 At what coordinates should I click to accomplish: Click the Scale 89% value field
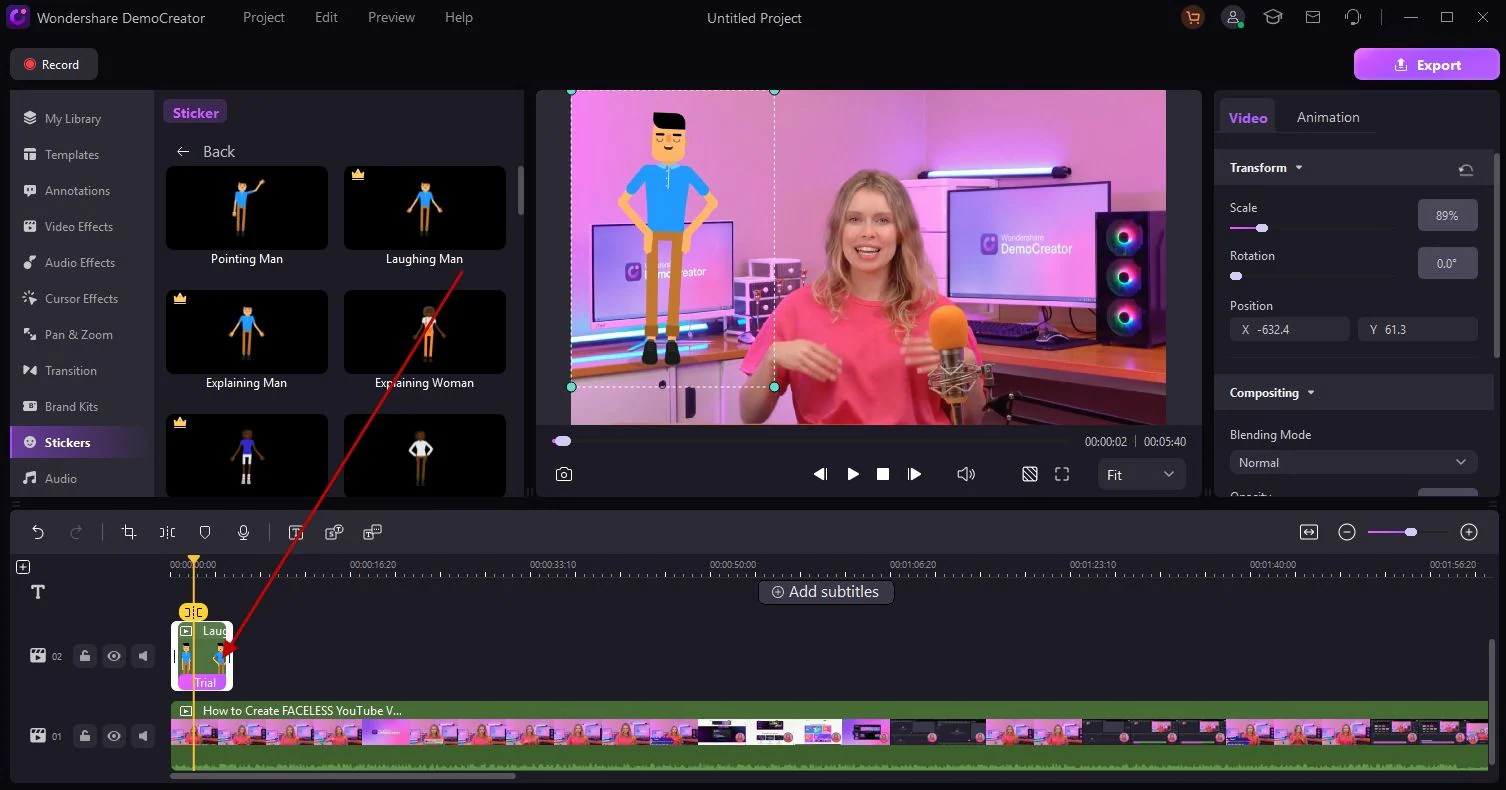[1448, 215]
